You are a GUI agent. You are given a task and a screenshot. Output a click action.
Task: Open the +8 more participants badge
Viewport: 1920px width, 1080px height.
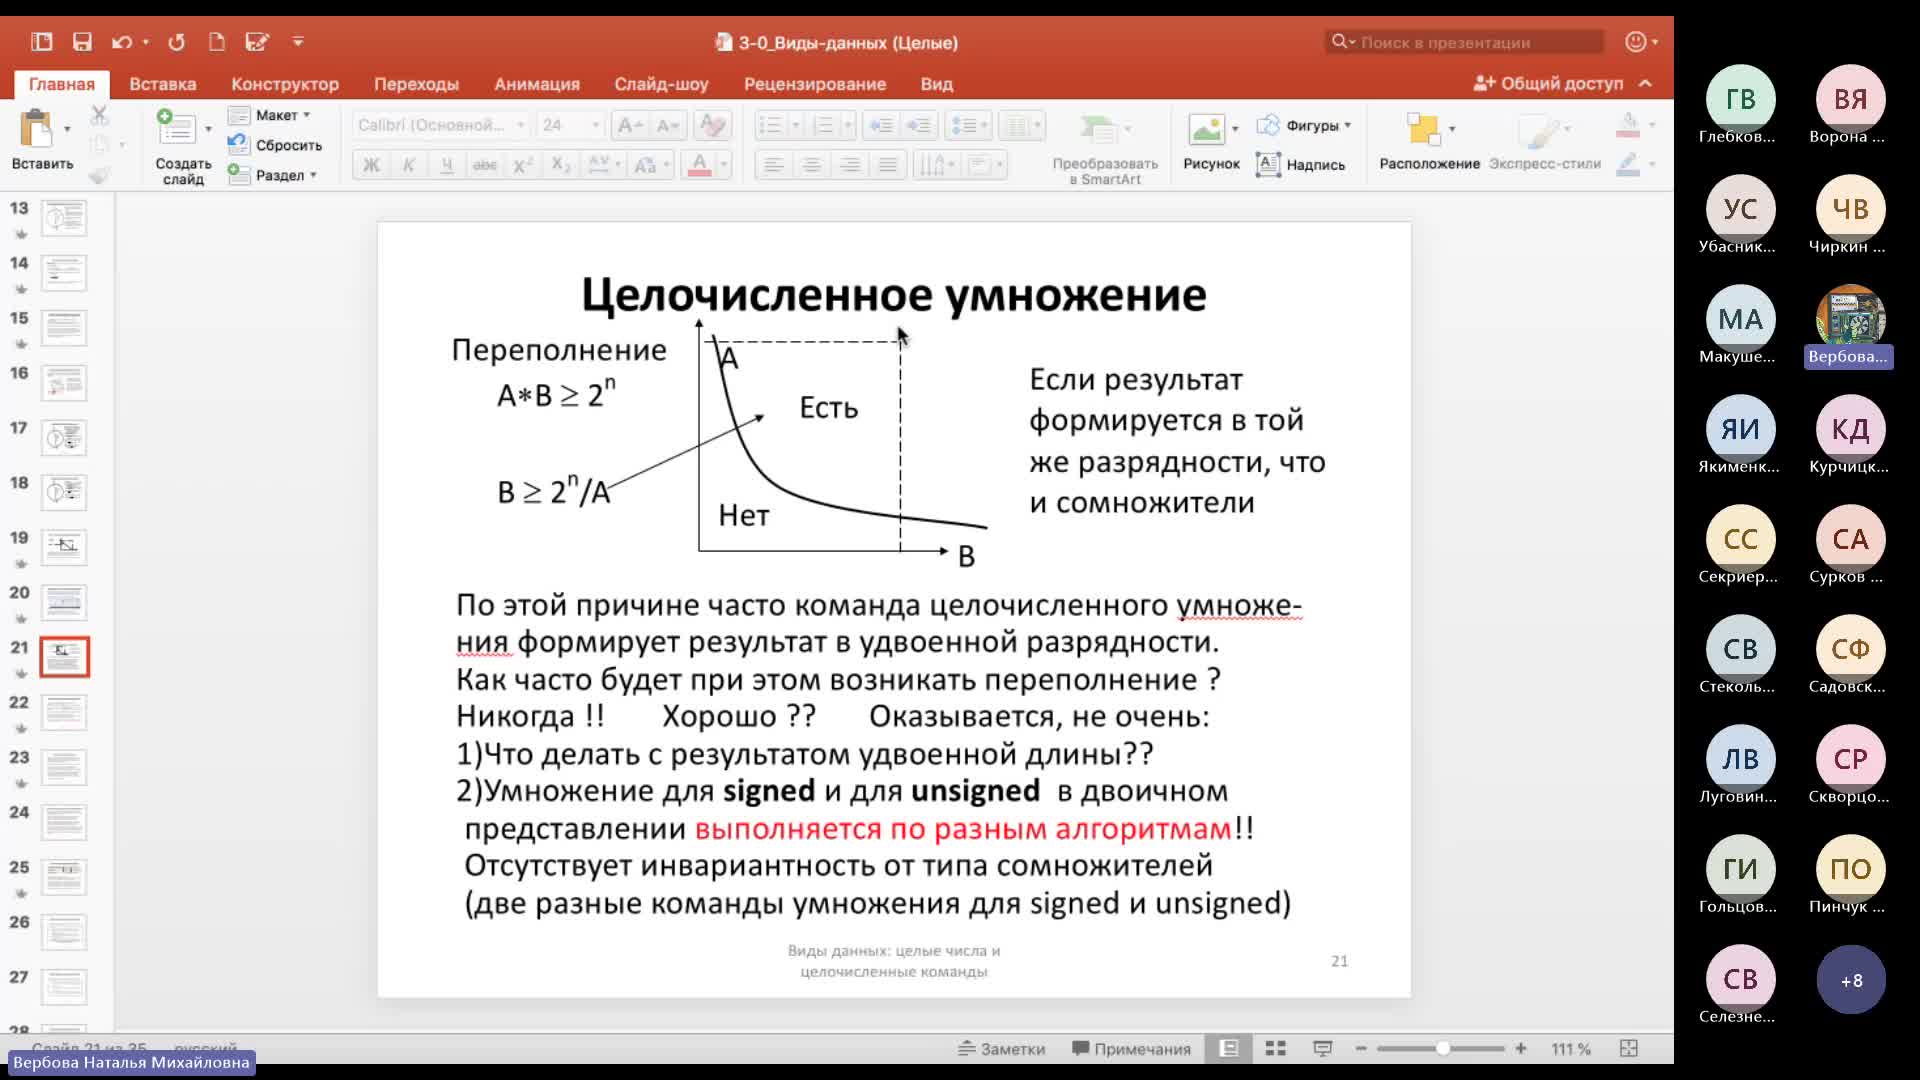point(1851,980)
